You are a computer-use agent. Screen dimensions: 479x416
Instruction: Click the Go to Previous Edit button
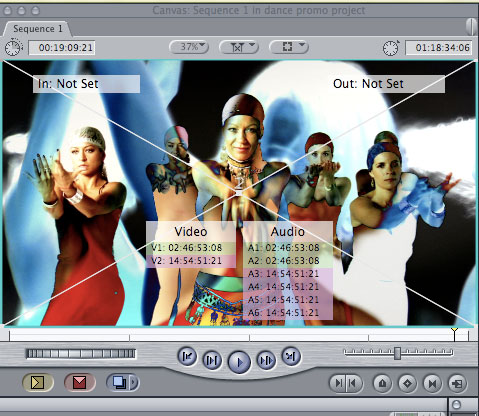pyautogui.click(x=187, y=357)
